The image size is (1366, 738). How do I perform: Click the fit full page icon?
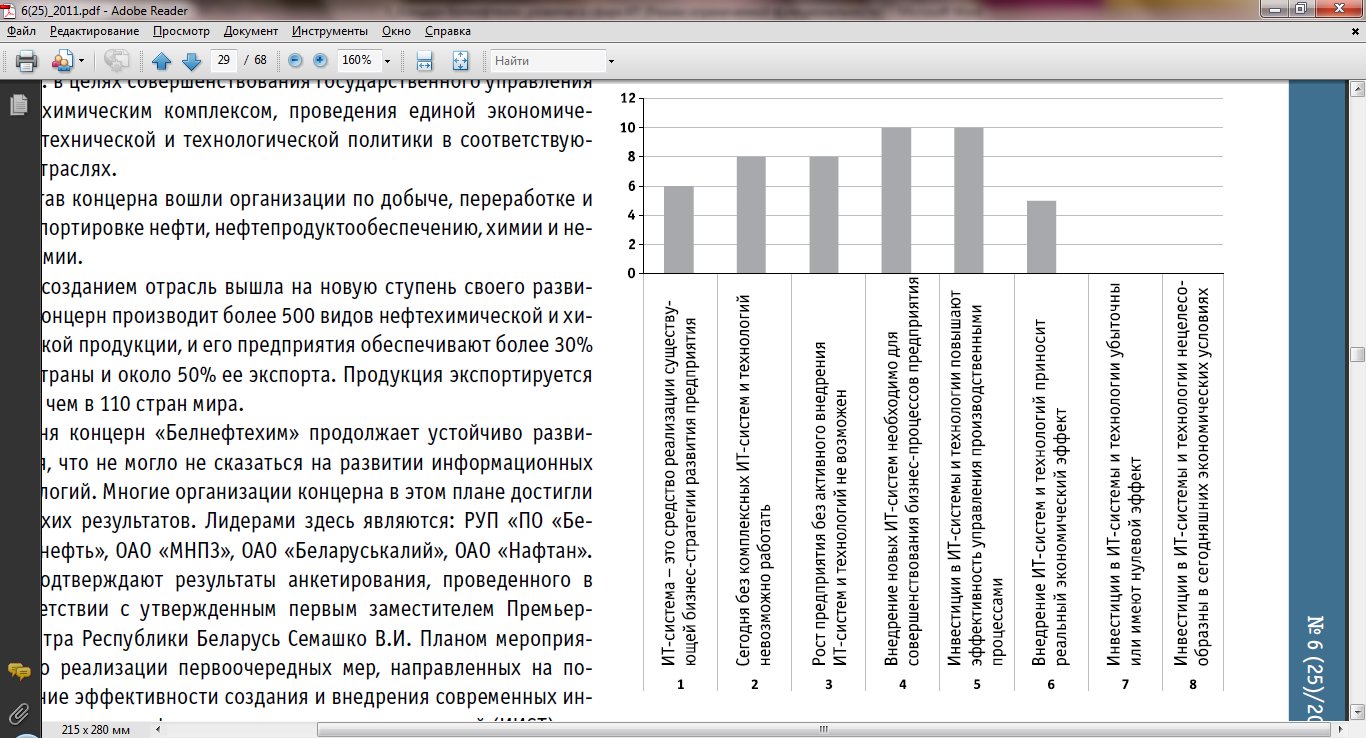coord(460,60)
